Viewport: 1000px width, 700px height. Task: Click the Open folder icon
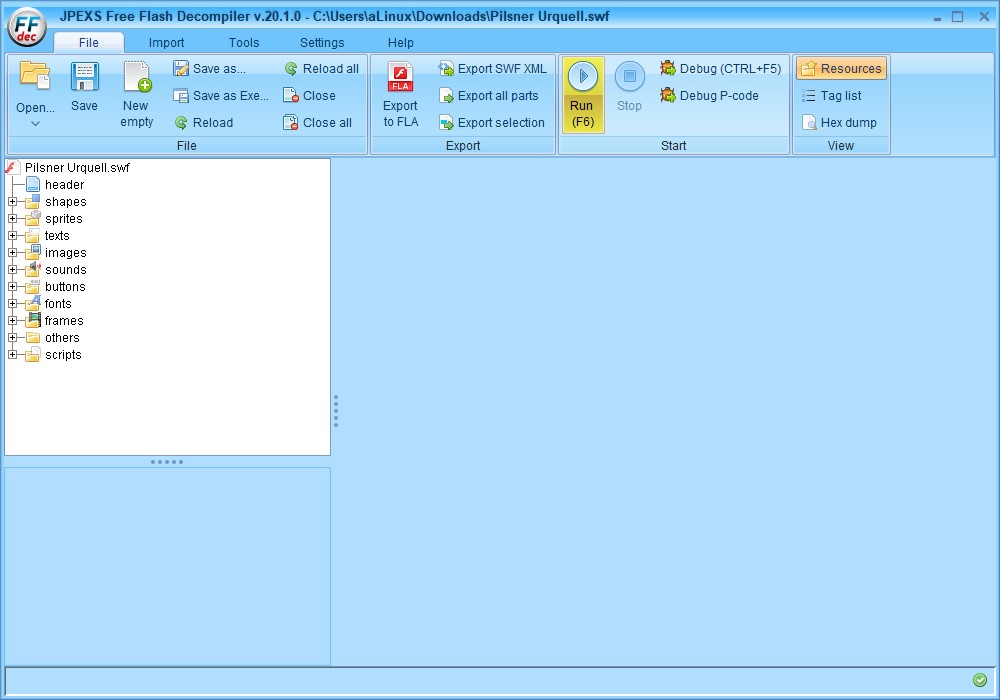[x=34, y=75]
